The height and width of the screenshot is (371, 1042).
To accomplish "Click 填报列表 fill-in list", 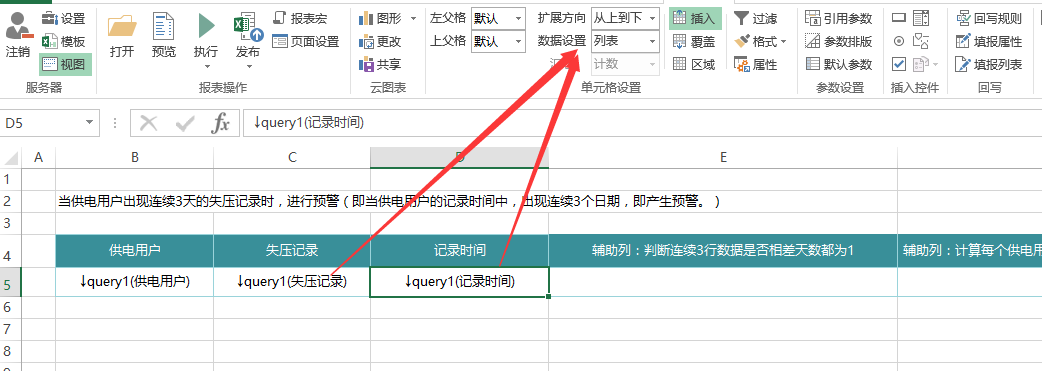I will click(989, 64).
